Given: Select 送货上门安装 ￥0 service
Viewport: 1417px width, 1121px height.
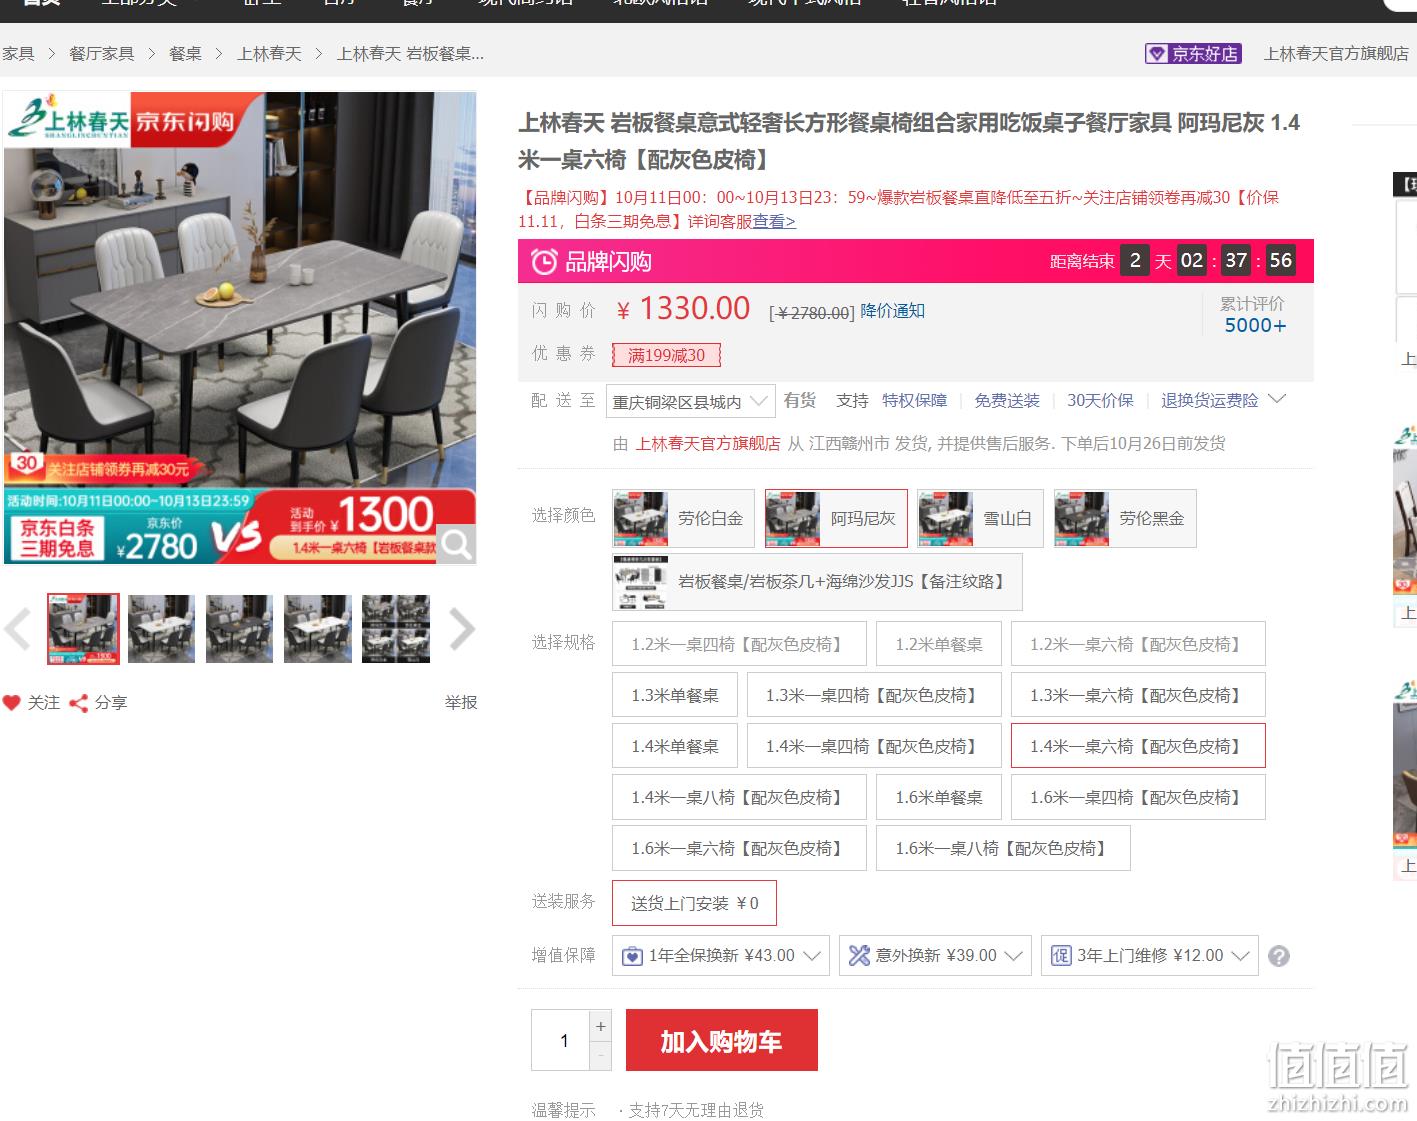Looking at the screenshot, I should click(694, 903).
